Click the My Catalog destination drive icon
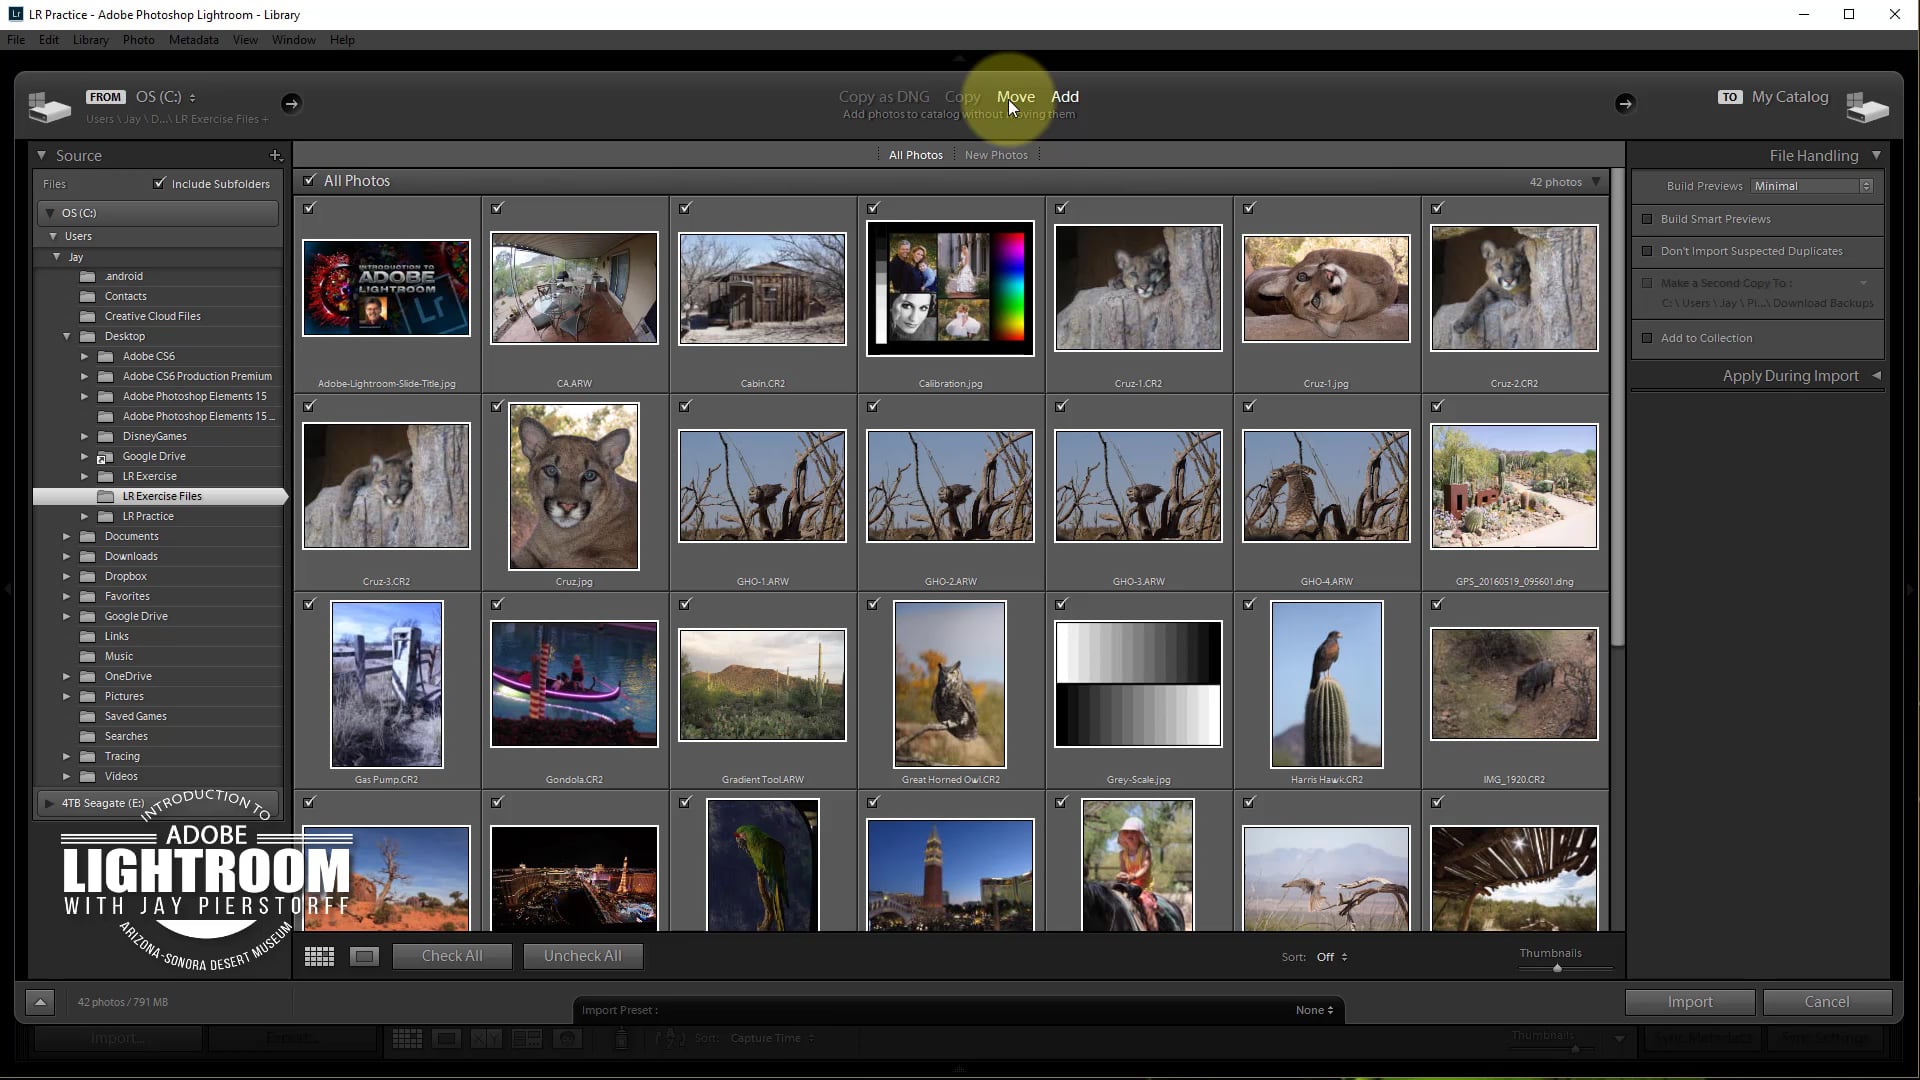The width and height of the screenshot is (1920, 1080). tap(1866, 106)
